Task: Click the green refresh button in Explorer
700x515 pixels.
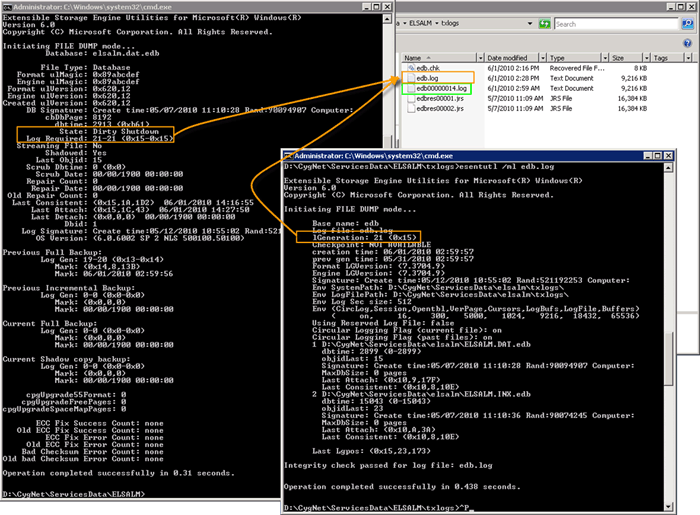Action: tap(544, 24)
